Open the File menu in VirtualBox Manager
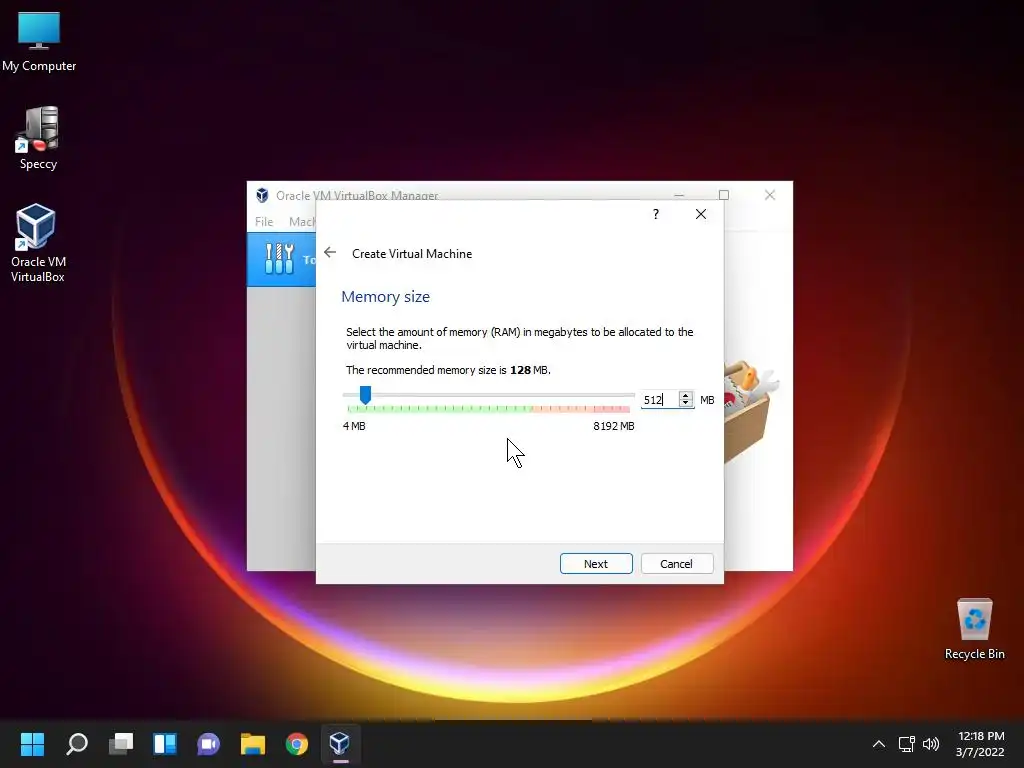The width and height of the screenshot is (1024, 768). 264,222
